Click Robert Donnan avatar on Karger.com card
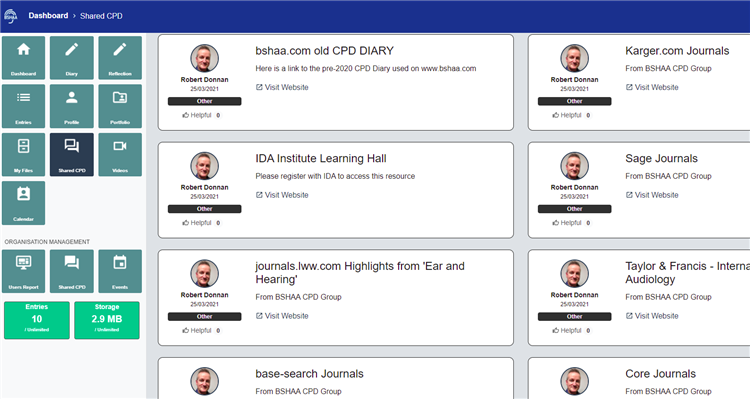The image size is (750, 399). [x=574, y=58]
